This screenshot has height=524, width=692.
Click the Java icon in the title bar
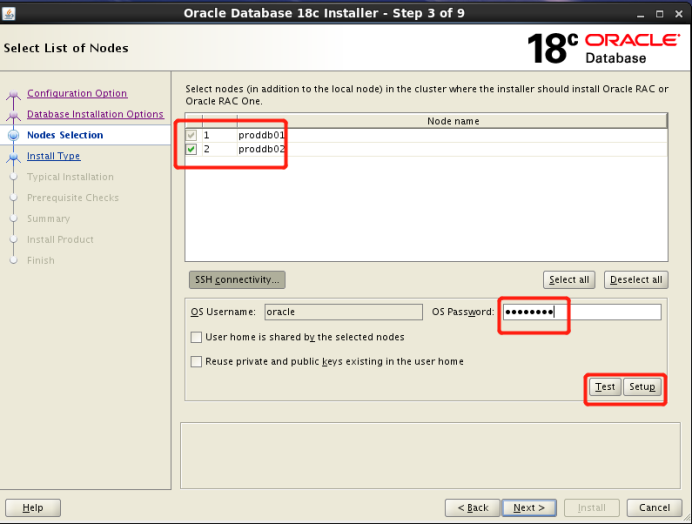(x=8, y=13)
